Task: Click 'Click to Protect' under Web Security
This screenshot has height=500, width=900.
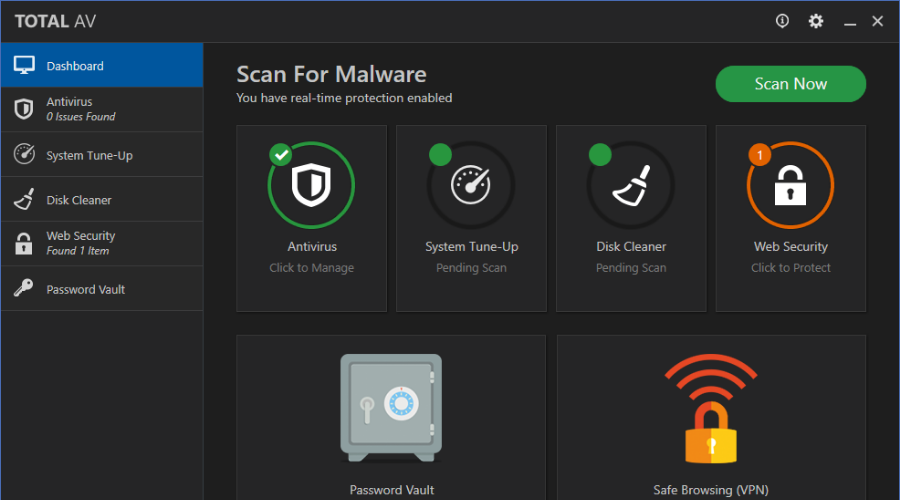Action: tap(790, 268)
